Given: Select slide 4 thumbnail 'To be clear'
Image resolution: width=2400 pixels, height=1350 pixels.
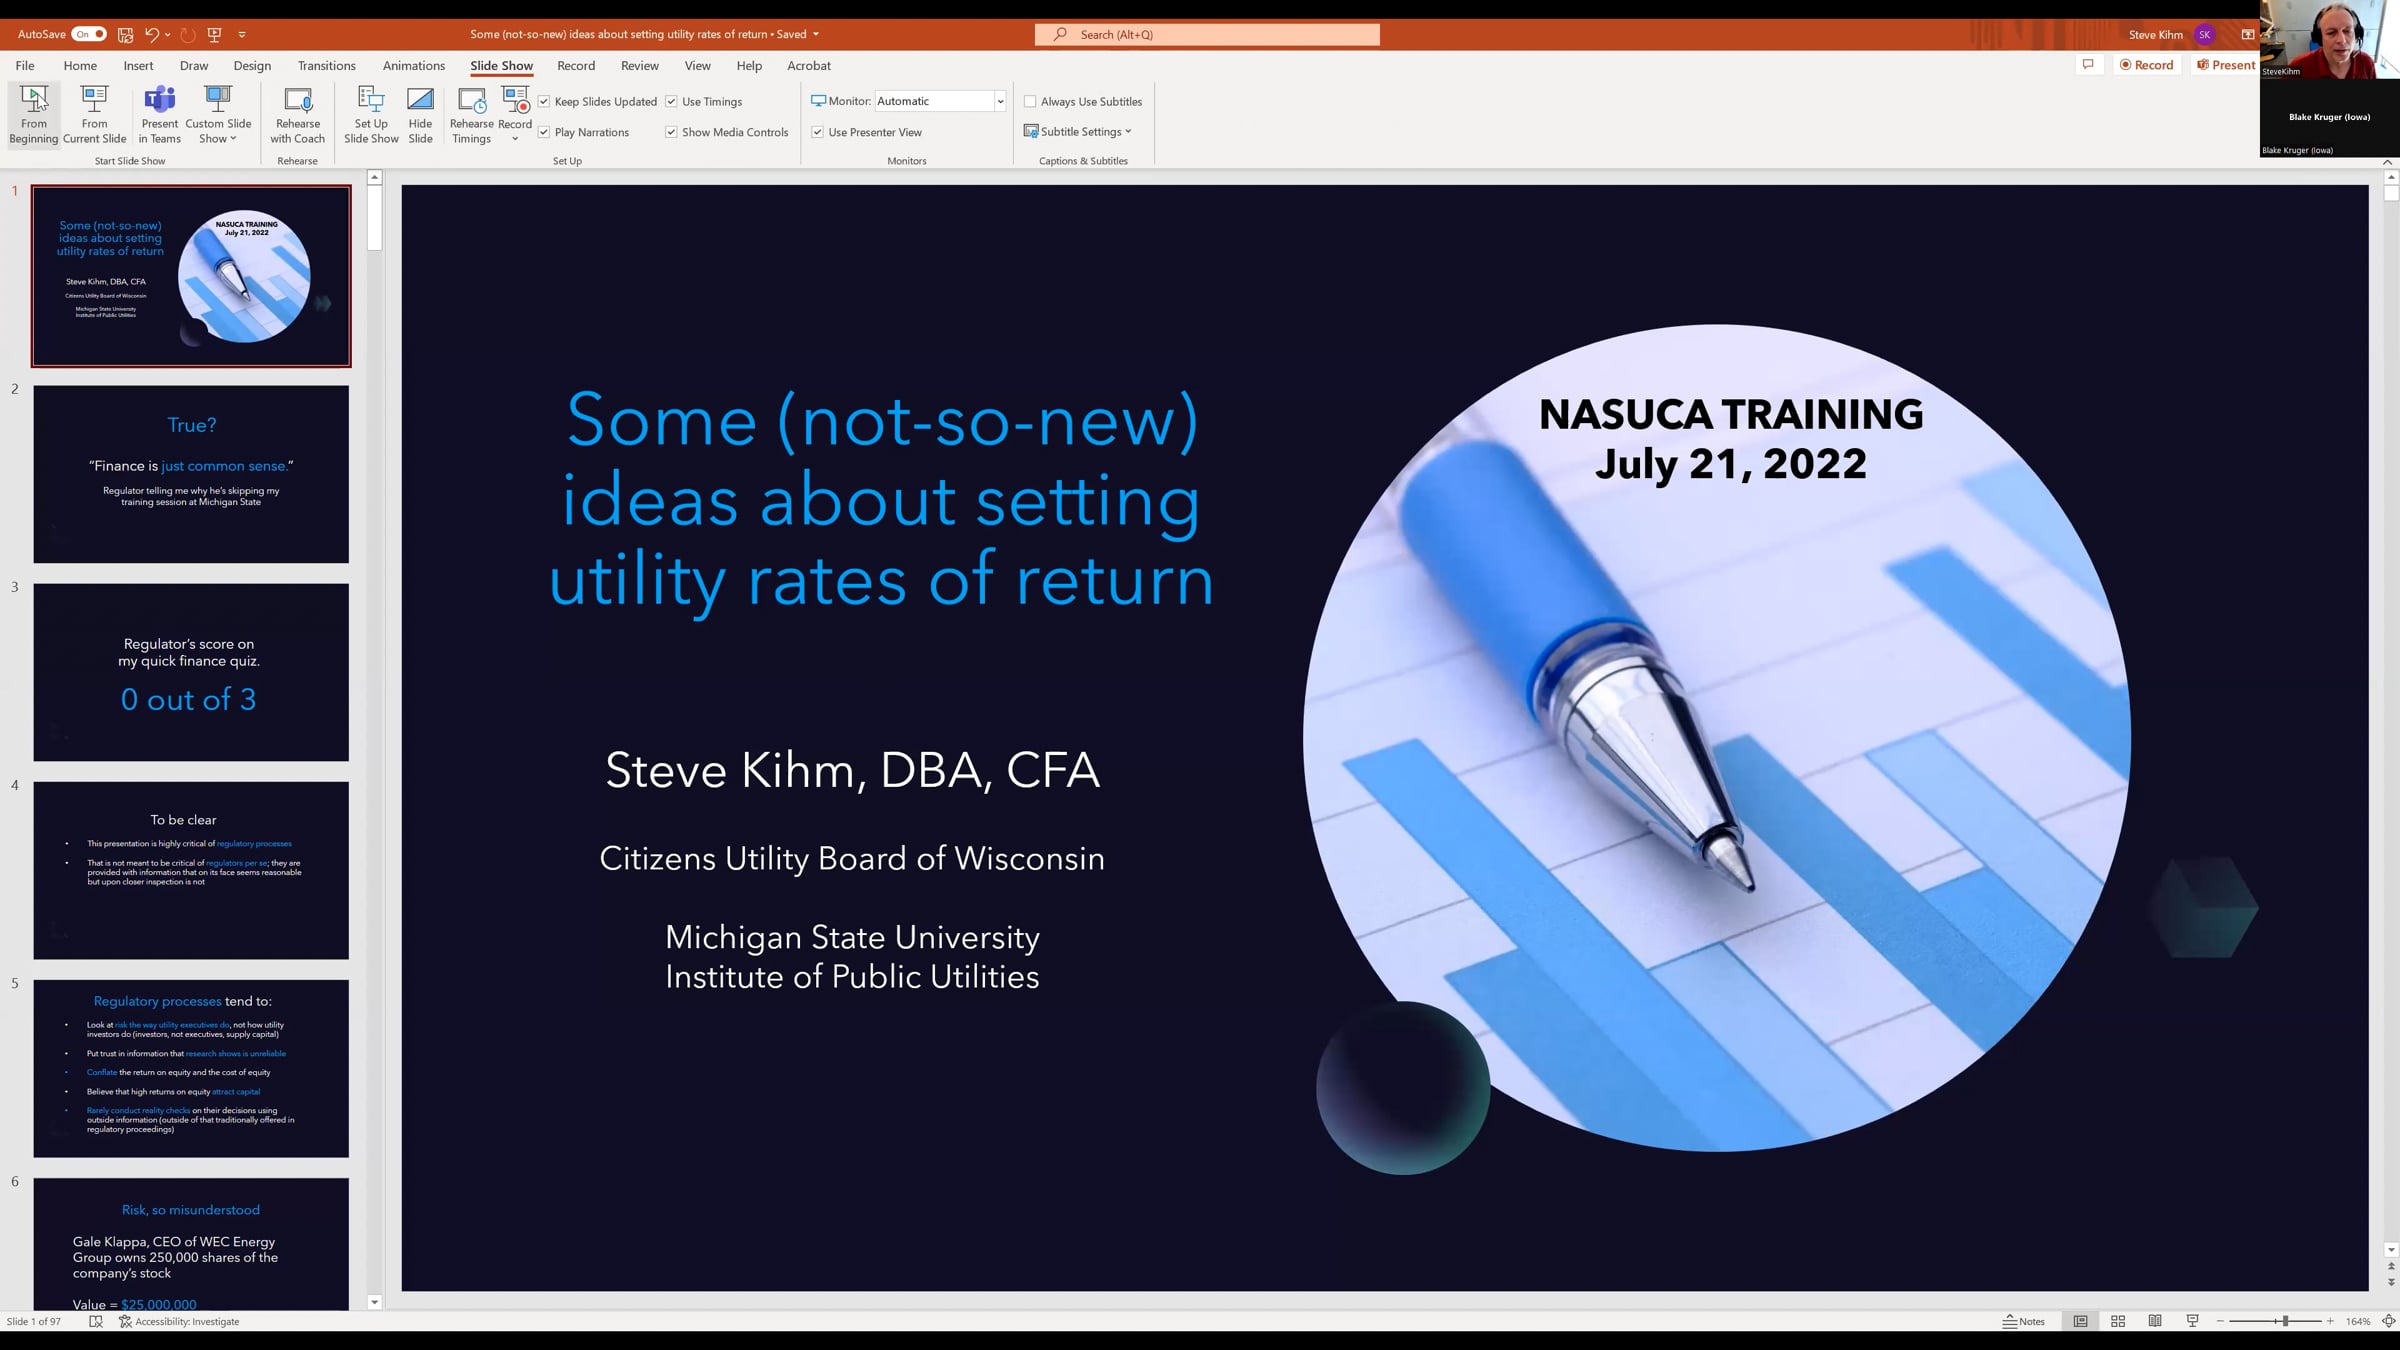Looking at the screenshot, I should [x=191, y=870].
